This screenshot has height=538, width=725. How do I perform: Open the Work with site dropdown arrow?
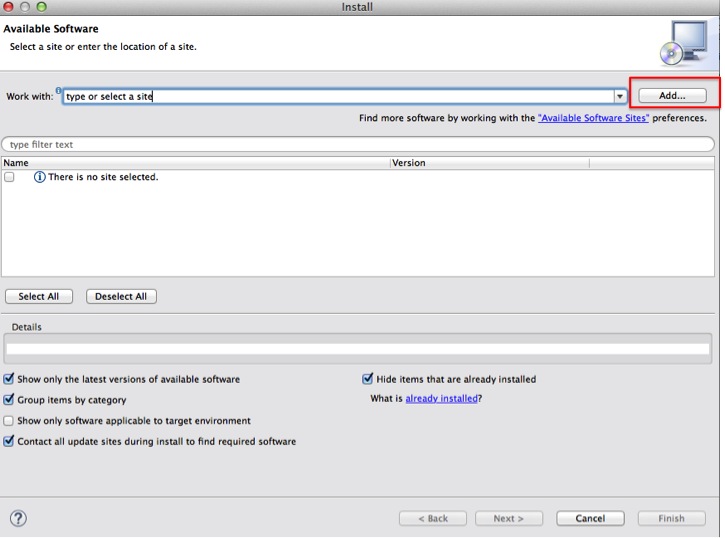tap(620, 96)
